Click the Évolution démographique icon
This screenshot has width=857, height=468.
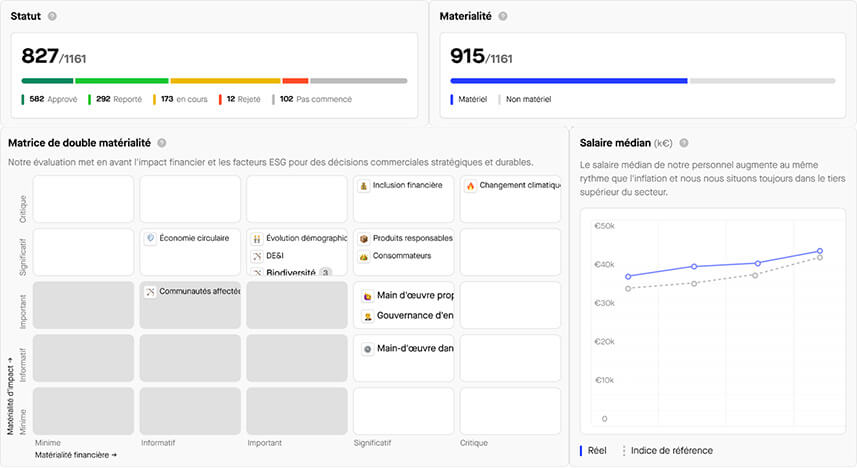coord(257,239)
